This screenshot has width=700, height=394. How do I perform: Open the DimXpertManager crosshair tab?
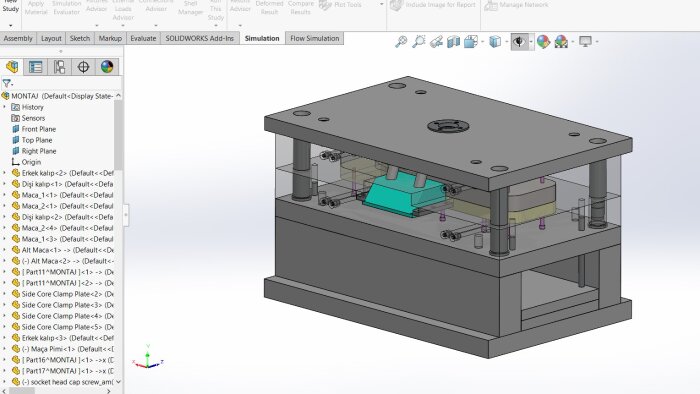tap(83, 67)
